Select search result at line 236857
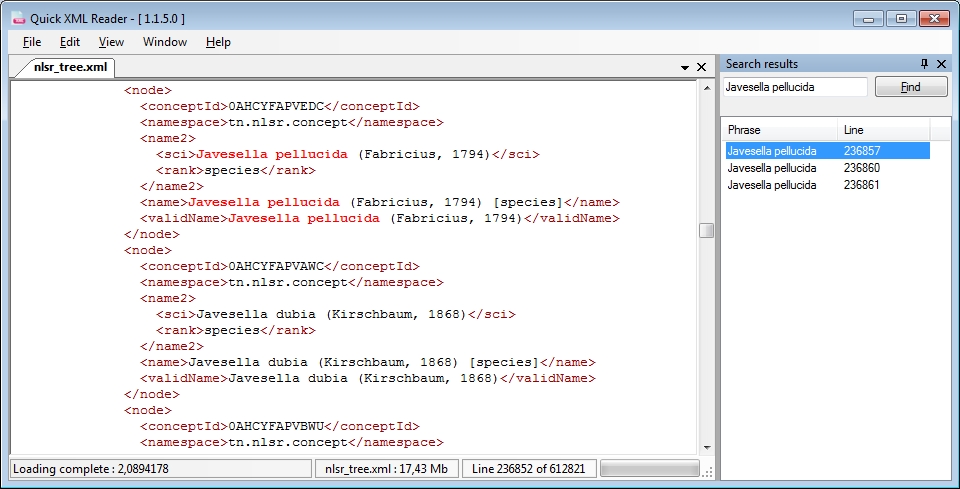960x489 pixels. [x=827, y=151]
